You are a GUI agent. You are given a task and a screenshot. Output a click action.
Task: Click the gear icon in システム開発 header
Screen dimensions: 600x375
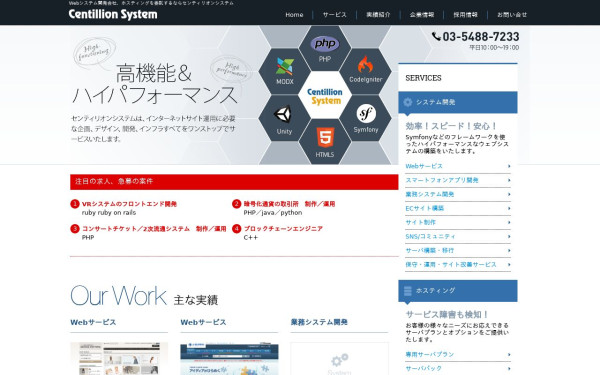408,102
